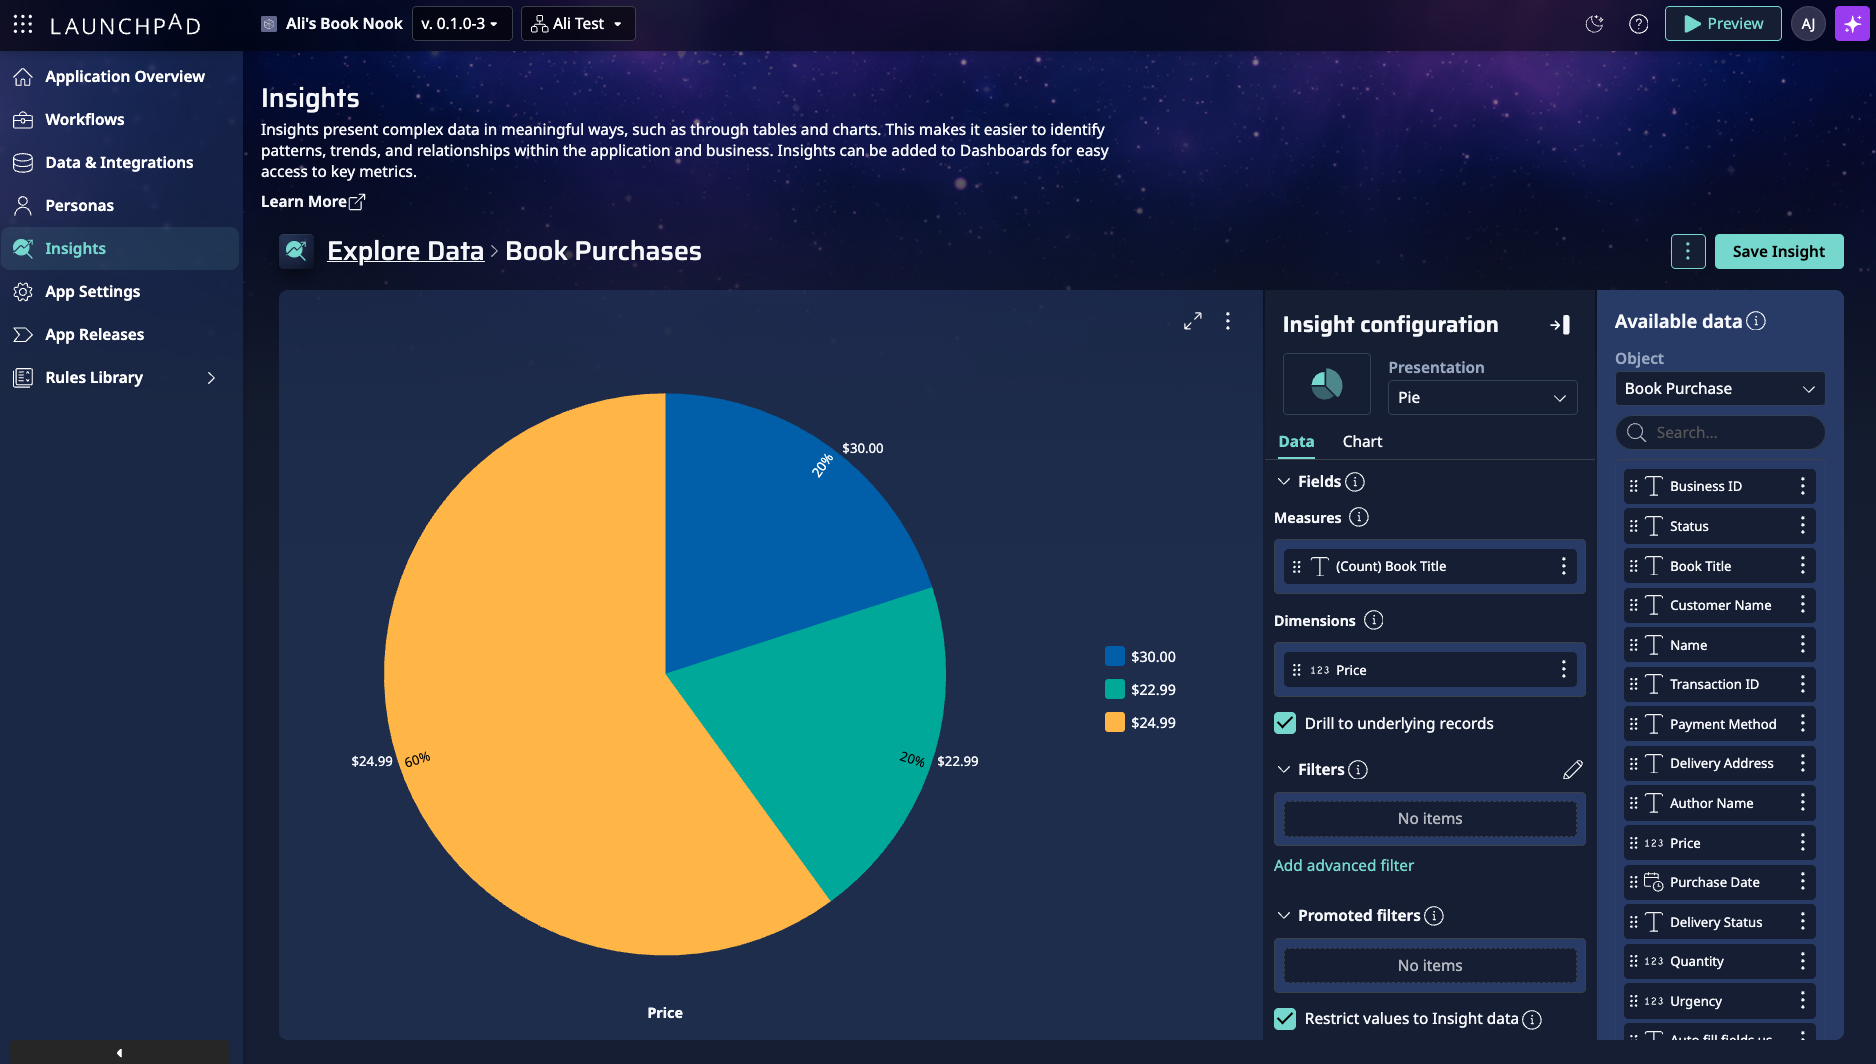Click the Data & Integrations sidebar icon

(x=23, y=162)
